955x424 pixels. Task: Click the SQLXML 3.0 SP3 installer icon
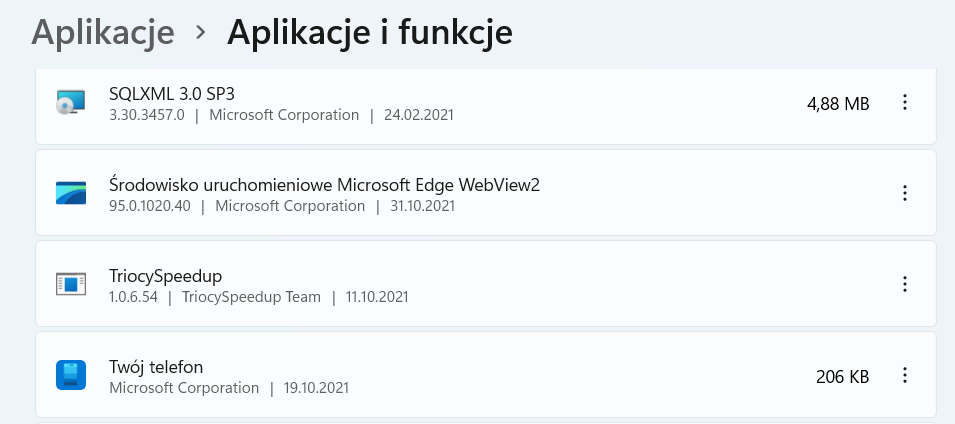click(x=71, y=102)
